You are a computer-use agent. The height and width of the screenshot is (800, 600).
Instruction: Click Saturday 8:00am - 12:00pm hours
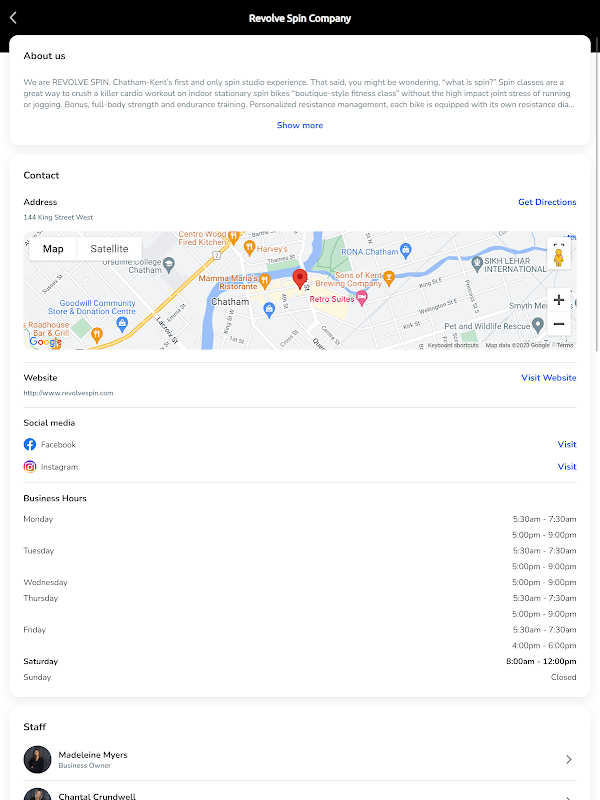point(541,661)
